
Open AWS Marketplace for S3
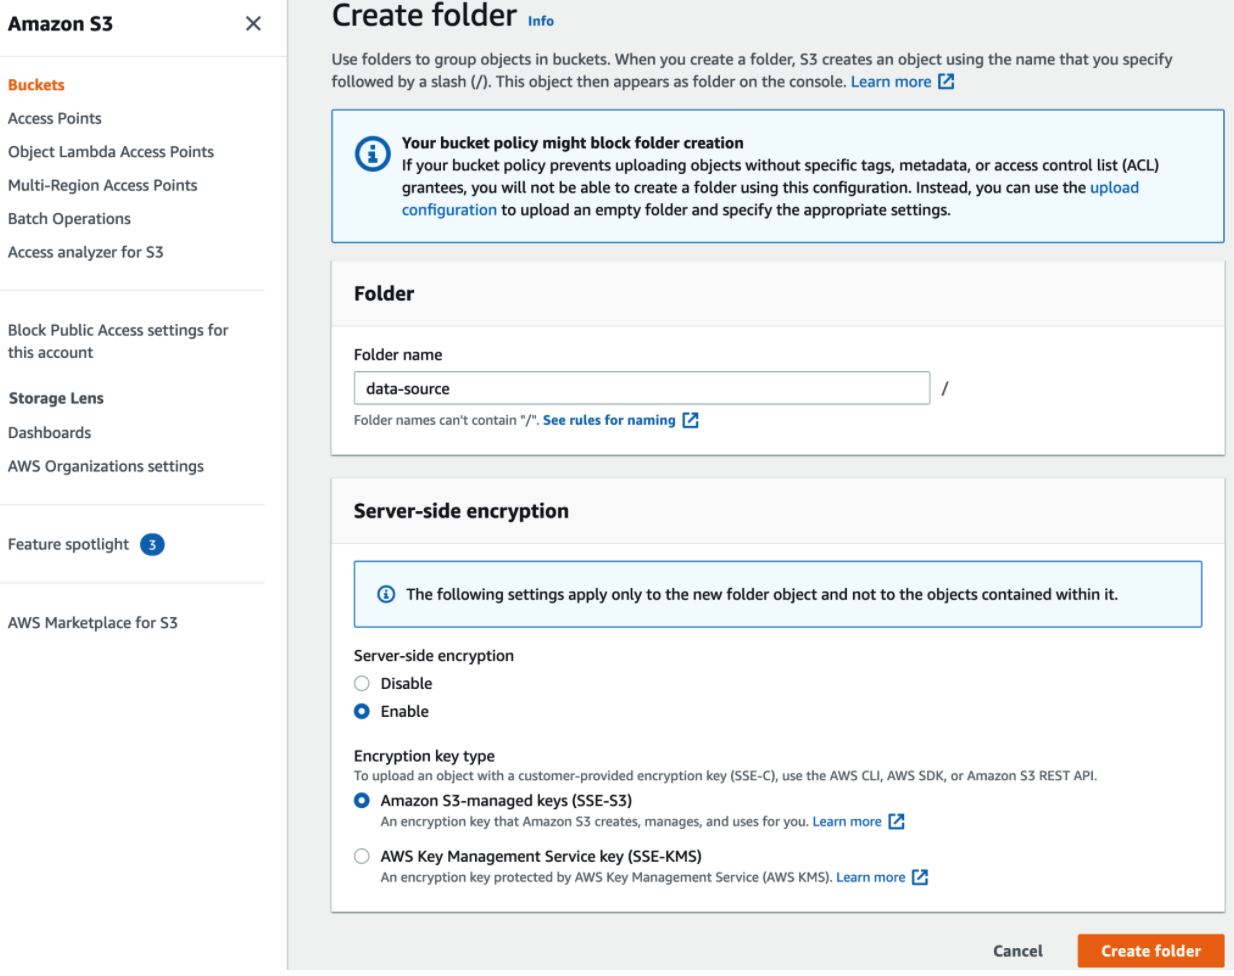[x=93, y=622]
